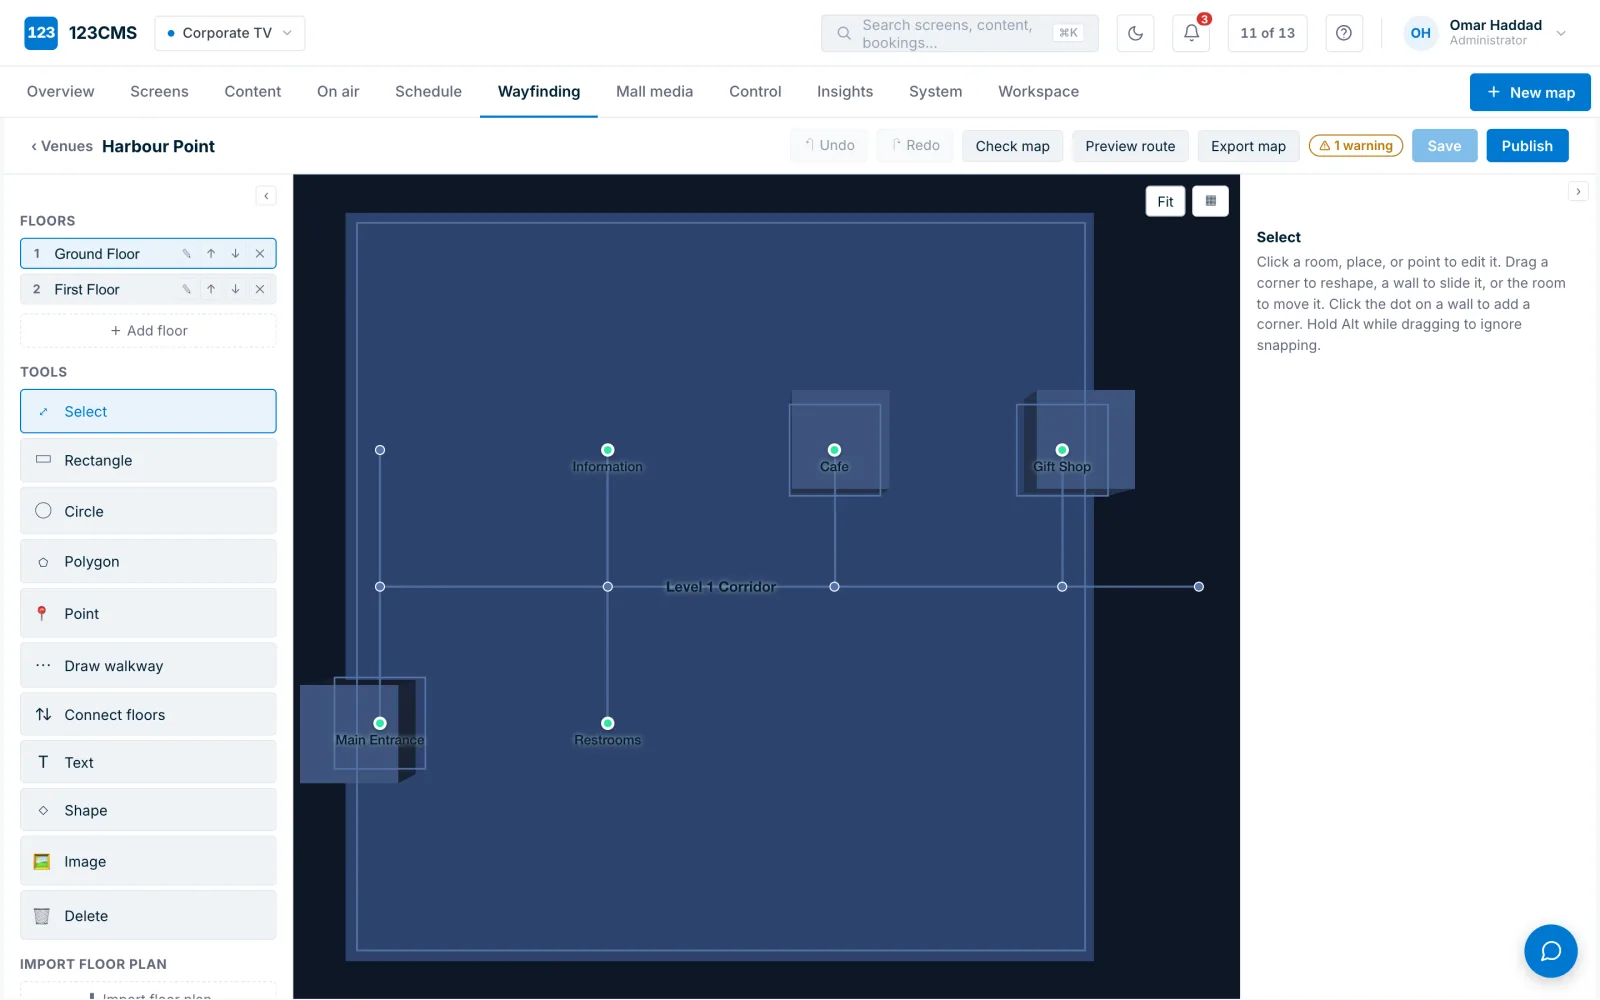Select the Gift Shop point on map

(1062, 450)
